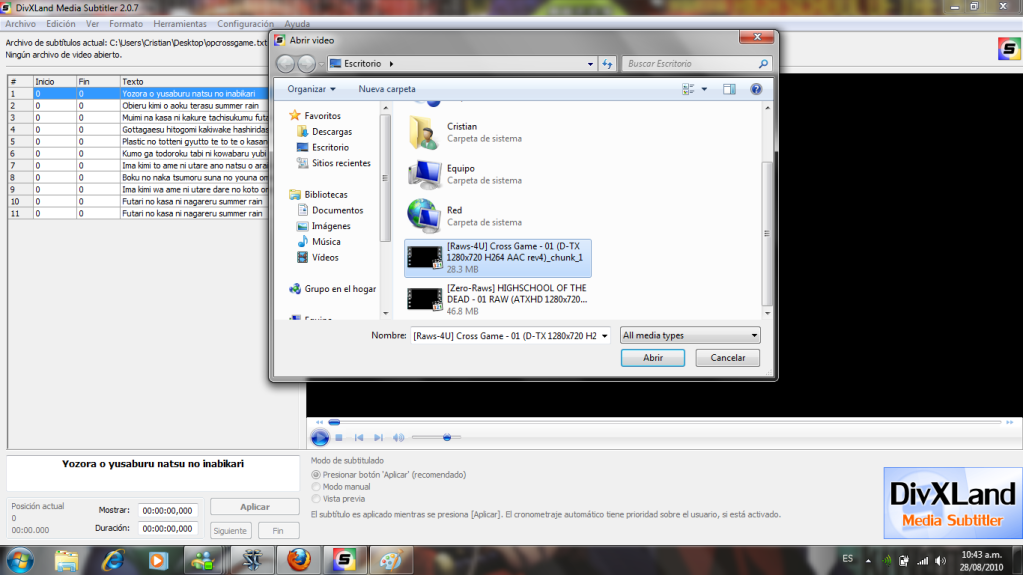Select HIGHSCHOOL OF THE DEAD video file
1023x575 pixels.
498,300
